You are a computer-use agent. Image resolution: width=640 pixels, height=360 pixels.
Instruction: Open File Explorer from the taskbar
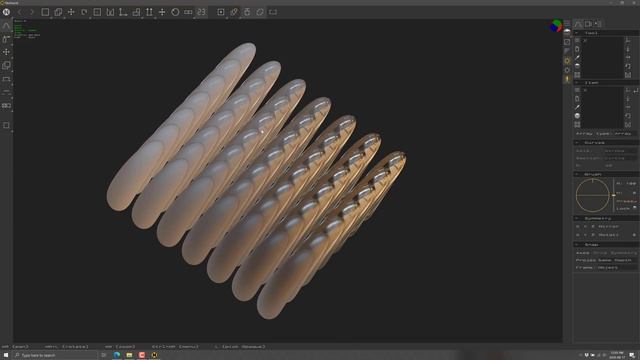pyautogui.click(x=129, y=355)
